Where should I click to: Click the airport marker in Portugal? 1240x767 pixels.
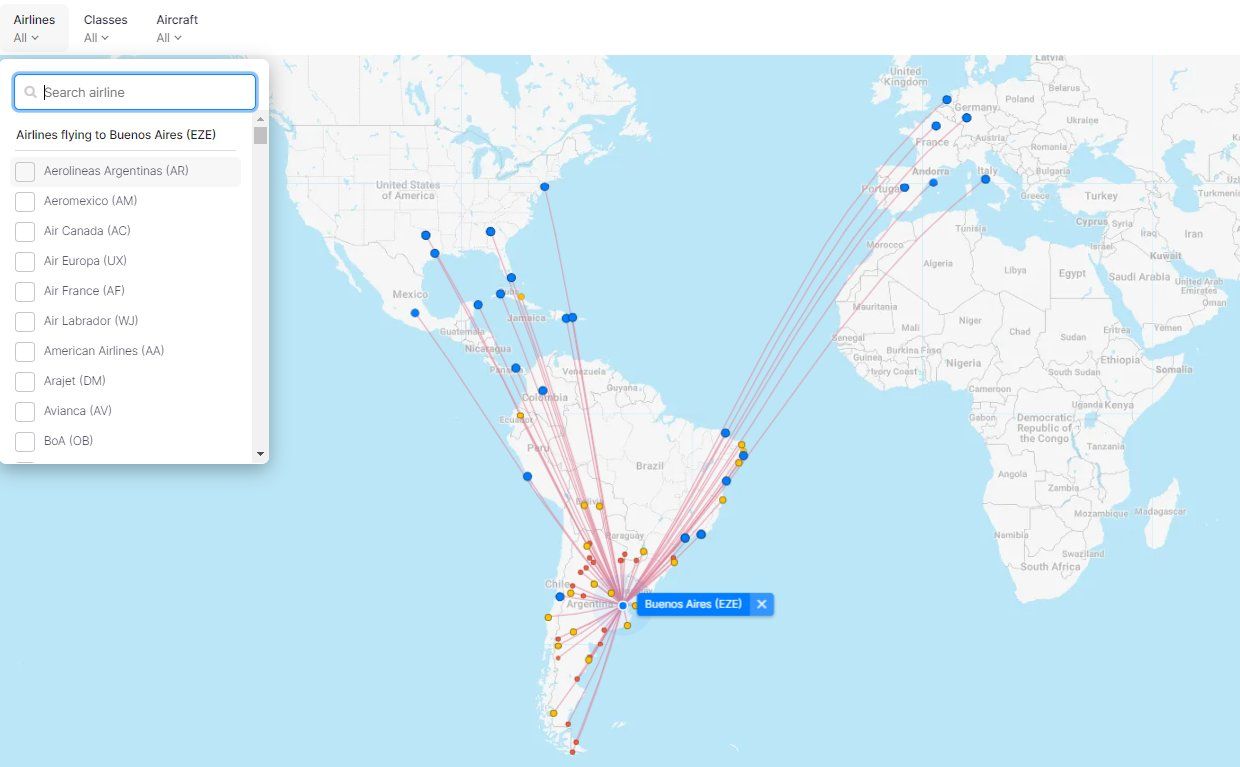click(904, 187)
